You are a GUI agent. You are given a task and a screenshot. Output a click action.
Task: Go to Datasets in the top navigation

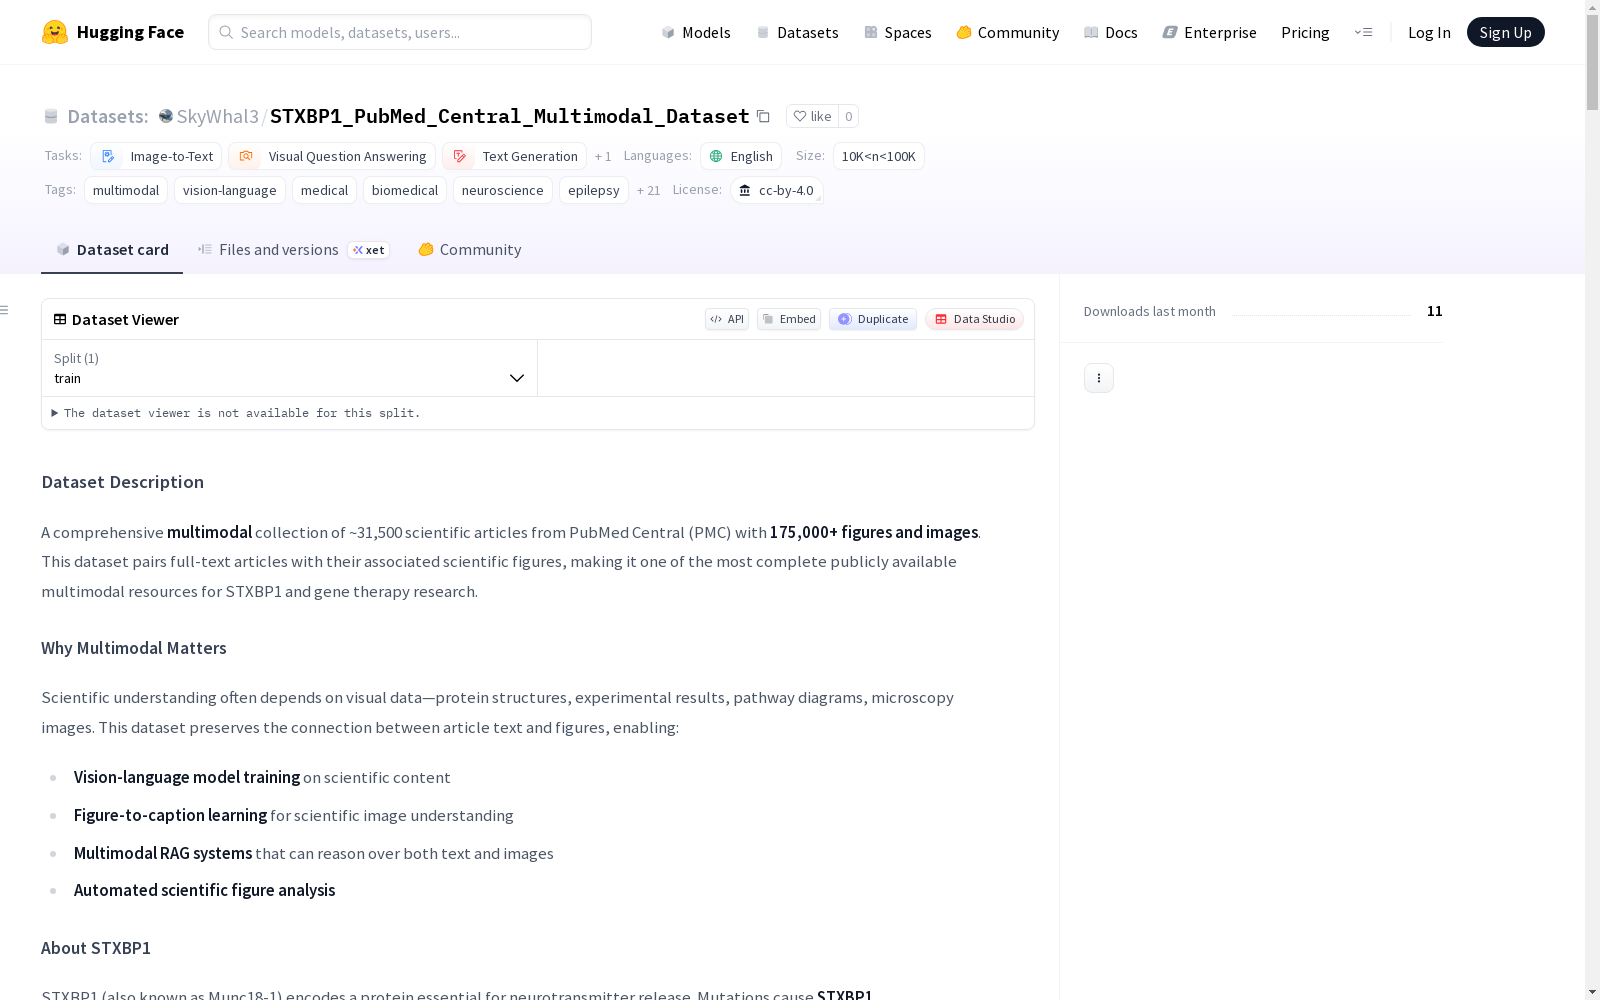[x=797, y=32]
